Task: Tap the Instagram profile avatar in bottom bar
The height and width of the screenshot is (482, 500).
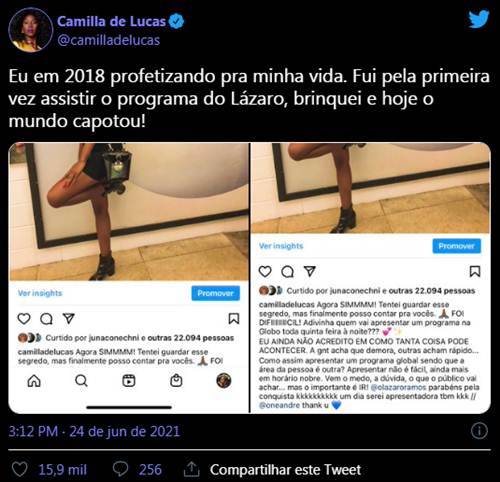Action: click(x=224, y=380)
